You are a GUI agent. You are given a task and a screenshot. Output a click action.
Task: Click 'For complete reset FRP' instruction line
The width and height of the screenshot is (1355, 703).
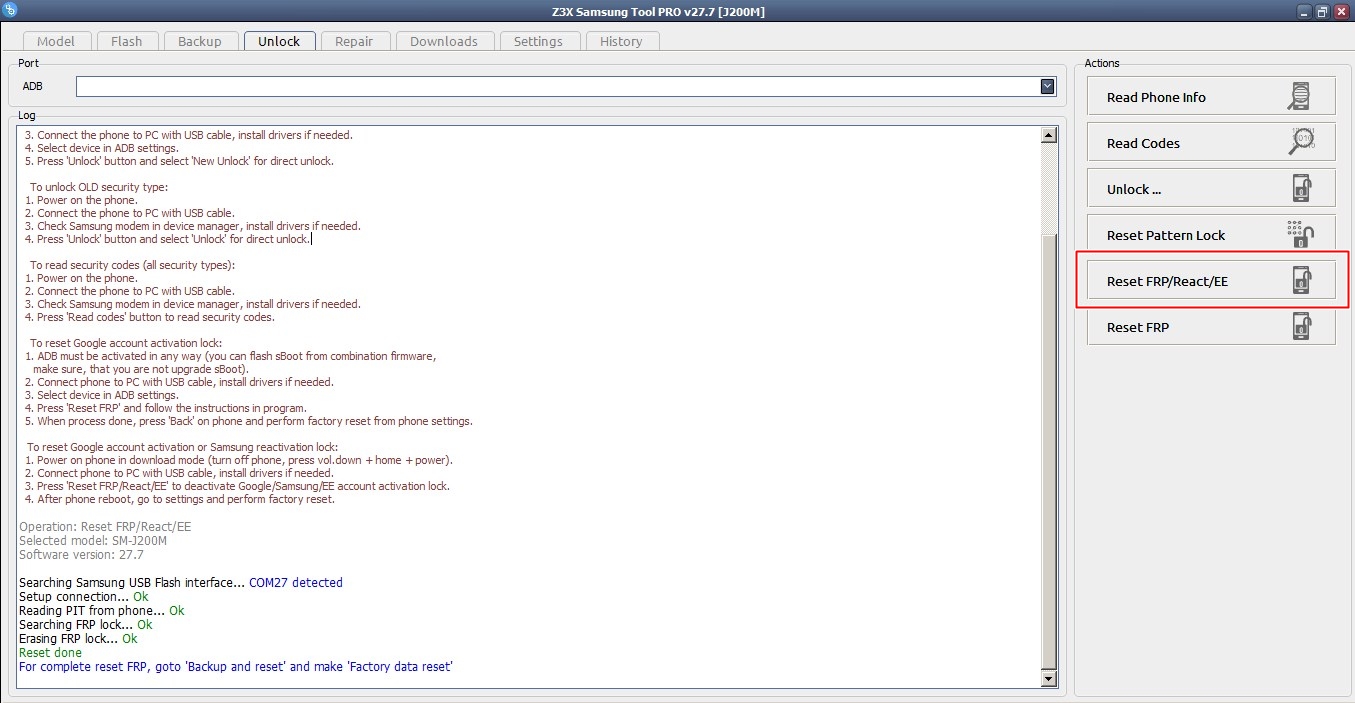pyautogui.click(x=236, y=666)
